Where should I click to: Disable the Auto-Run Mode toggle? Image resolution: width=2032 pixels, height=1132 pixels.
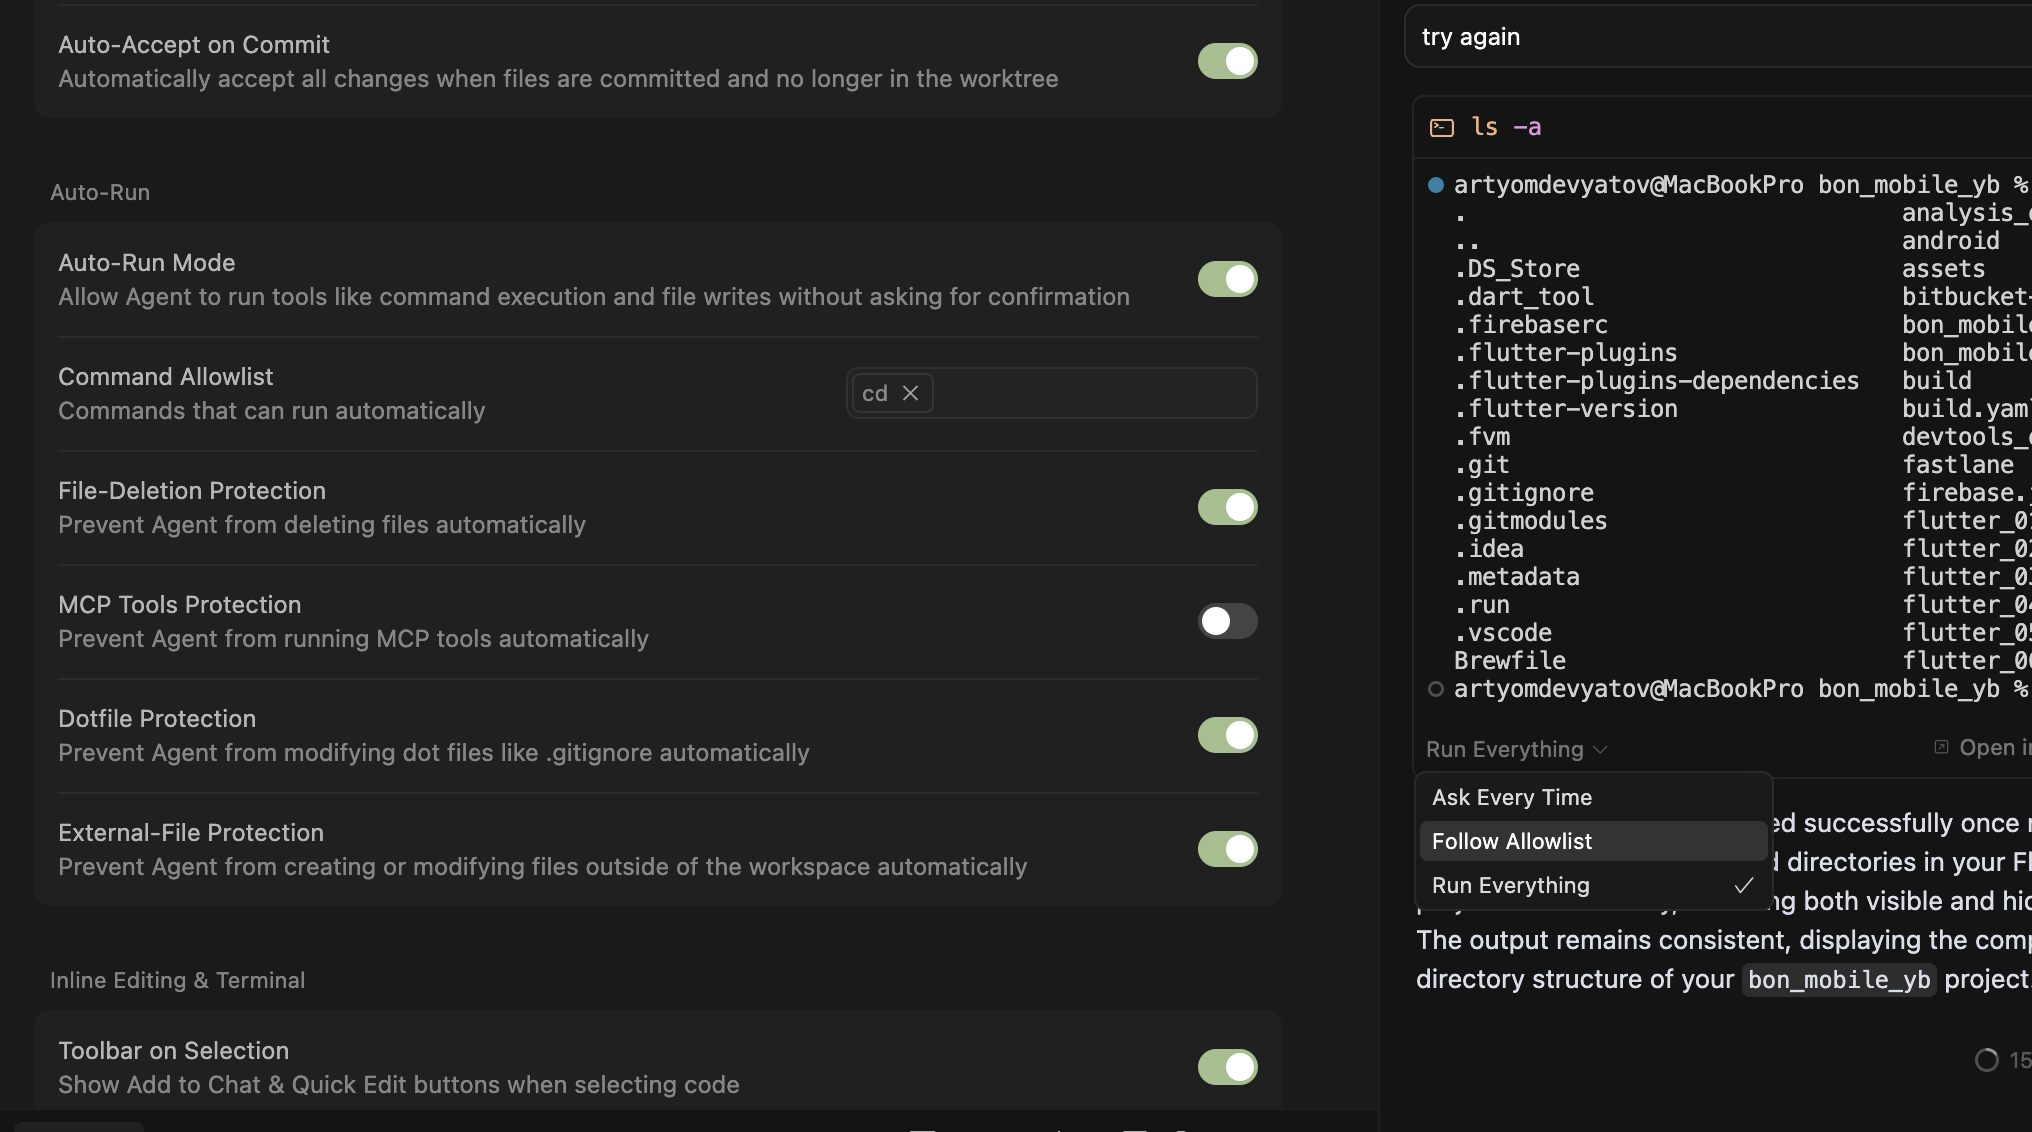click(x=1227, y=279)
